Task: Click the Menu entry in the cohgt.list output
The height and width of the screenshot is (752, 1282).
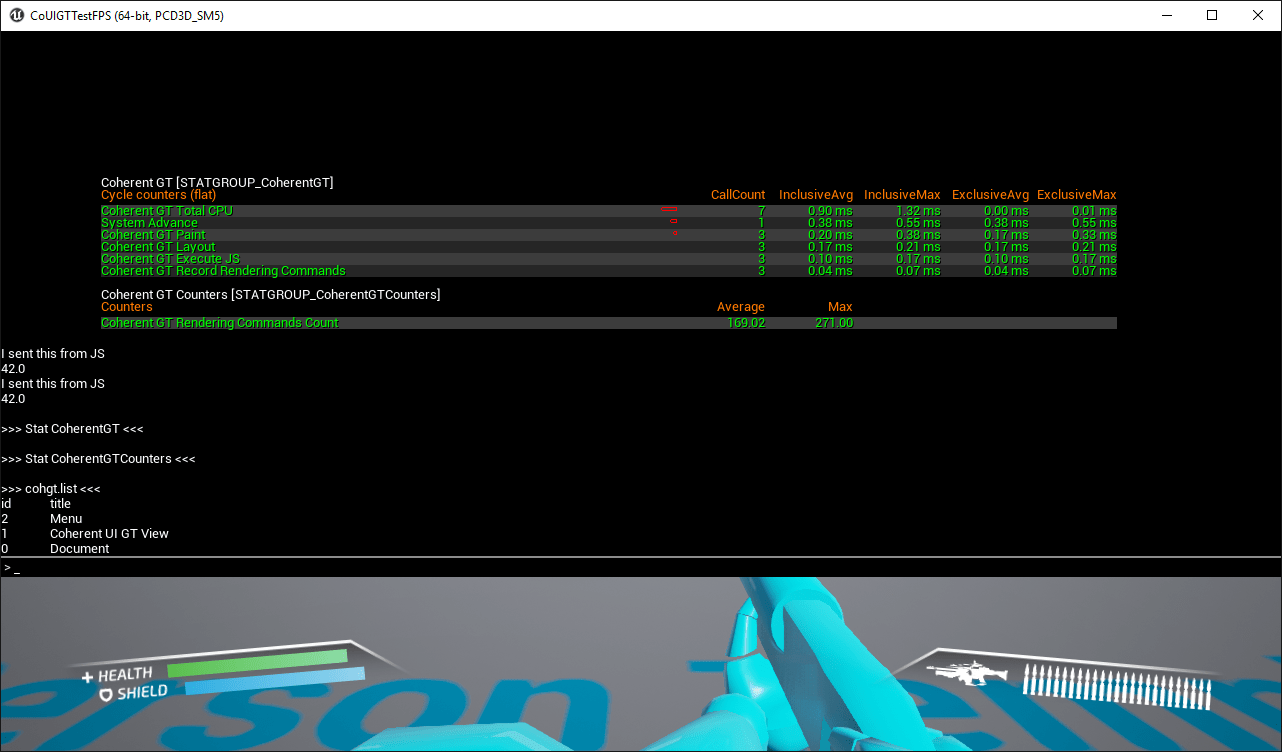Action: pos(66,518)
